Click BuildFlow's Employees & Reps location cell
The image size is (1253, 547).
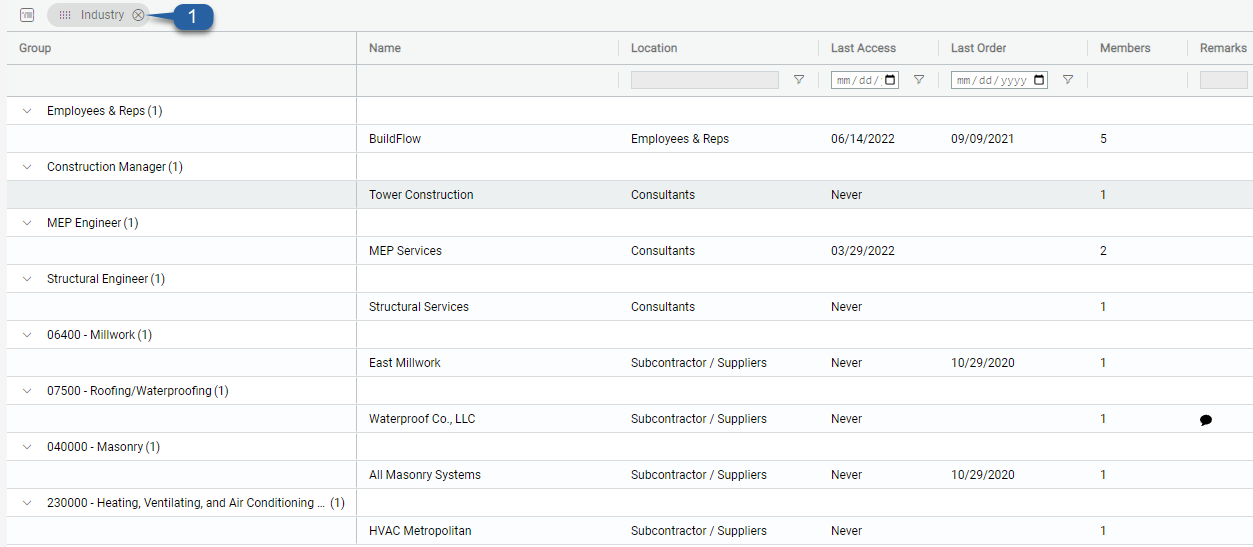(x=680, y=139)
